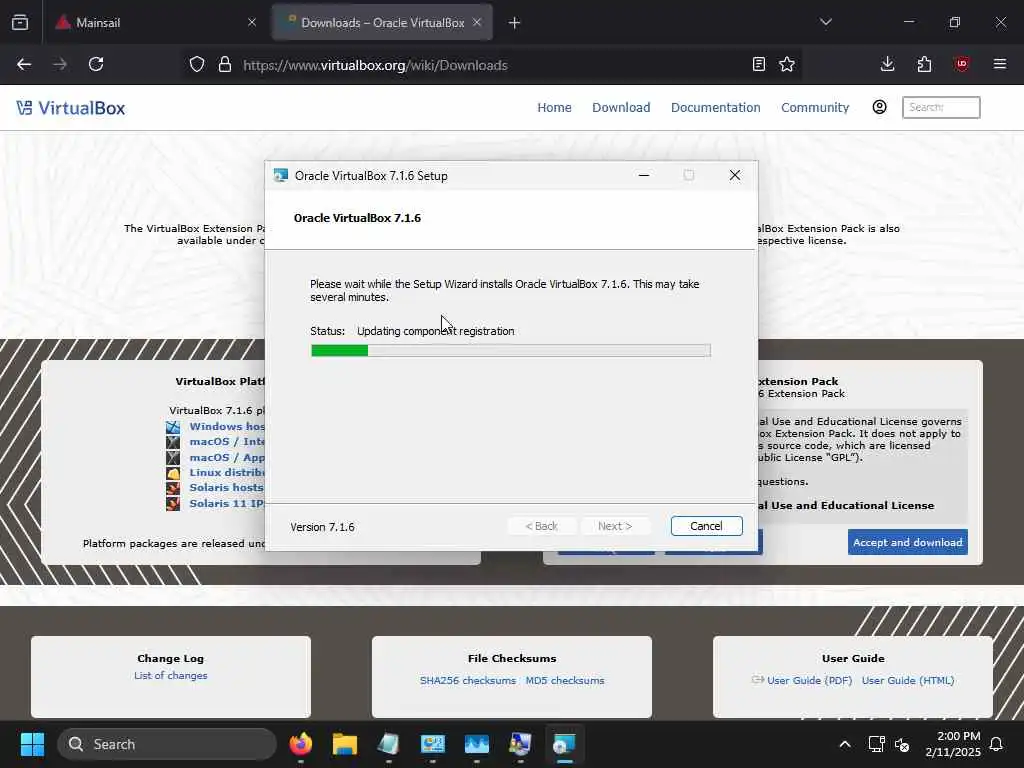The width and height of the screenshot is (1024, 768).
Task: Minimize the Oracle VirtualBox Setup dialog
Action: pos(644,175)
